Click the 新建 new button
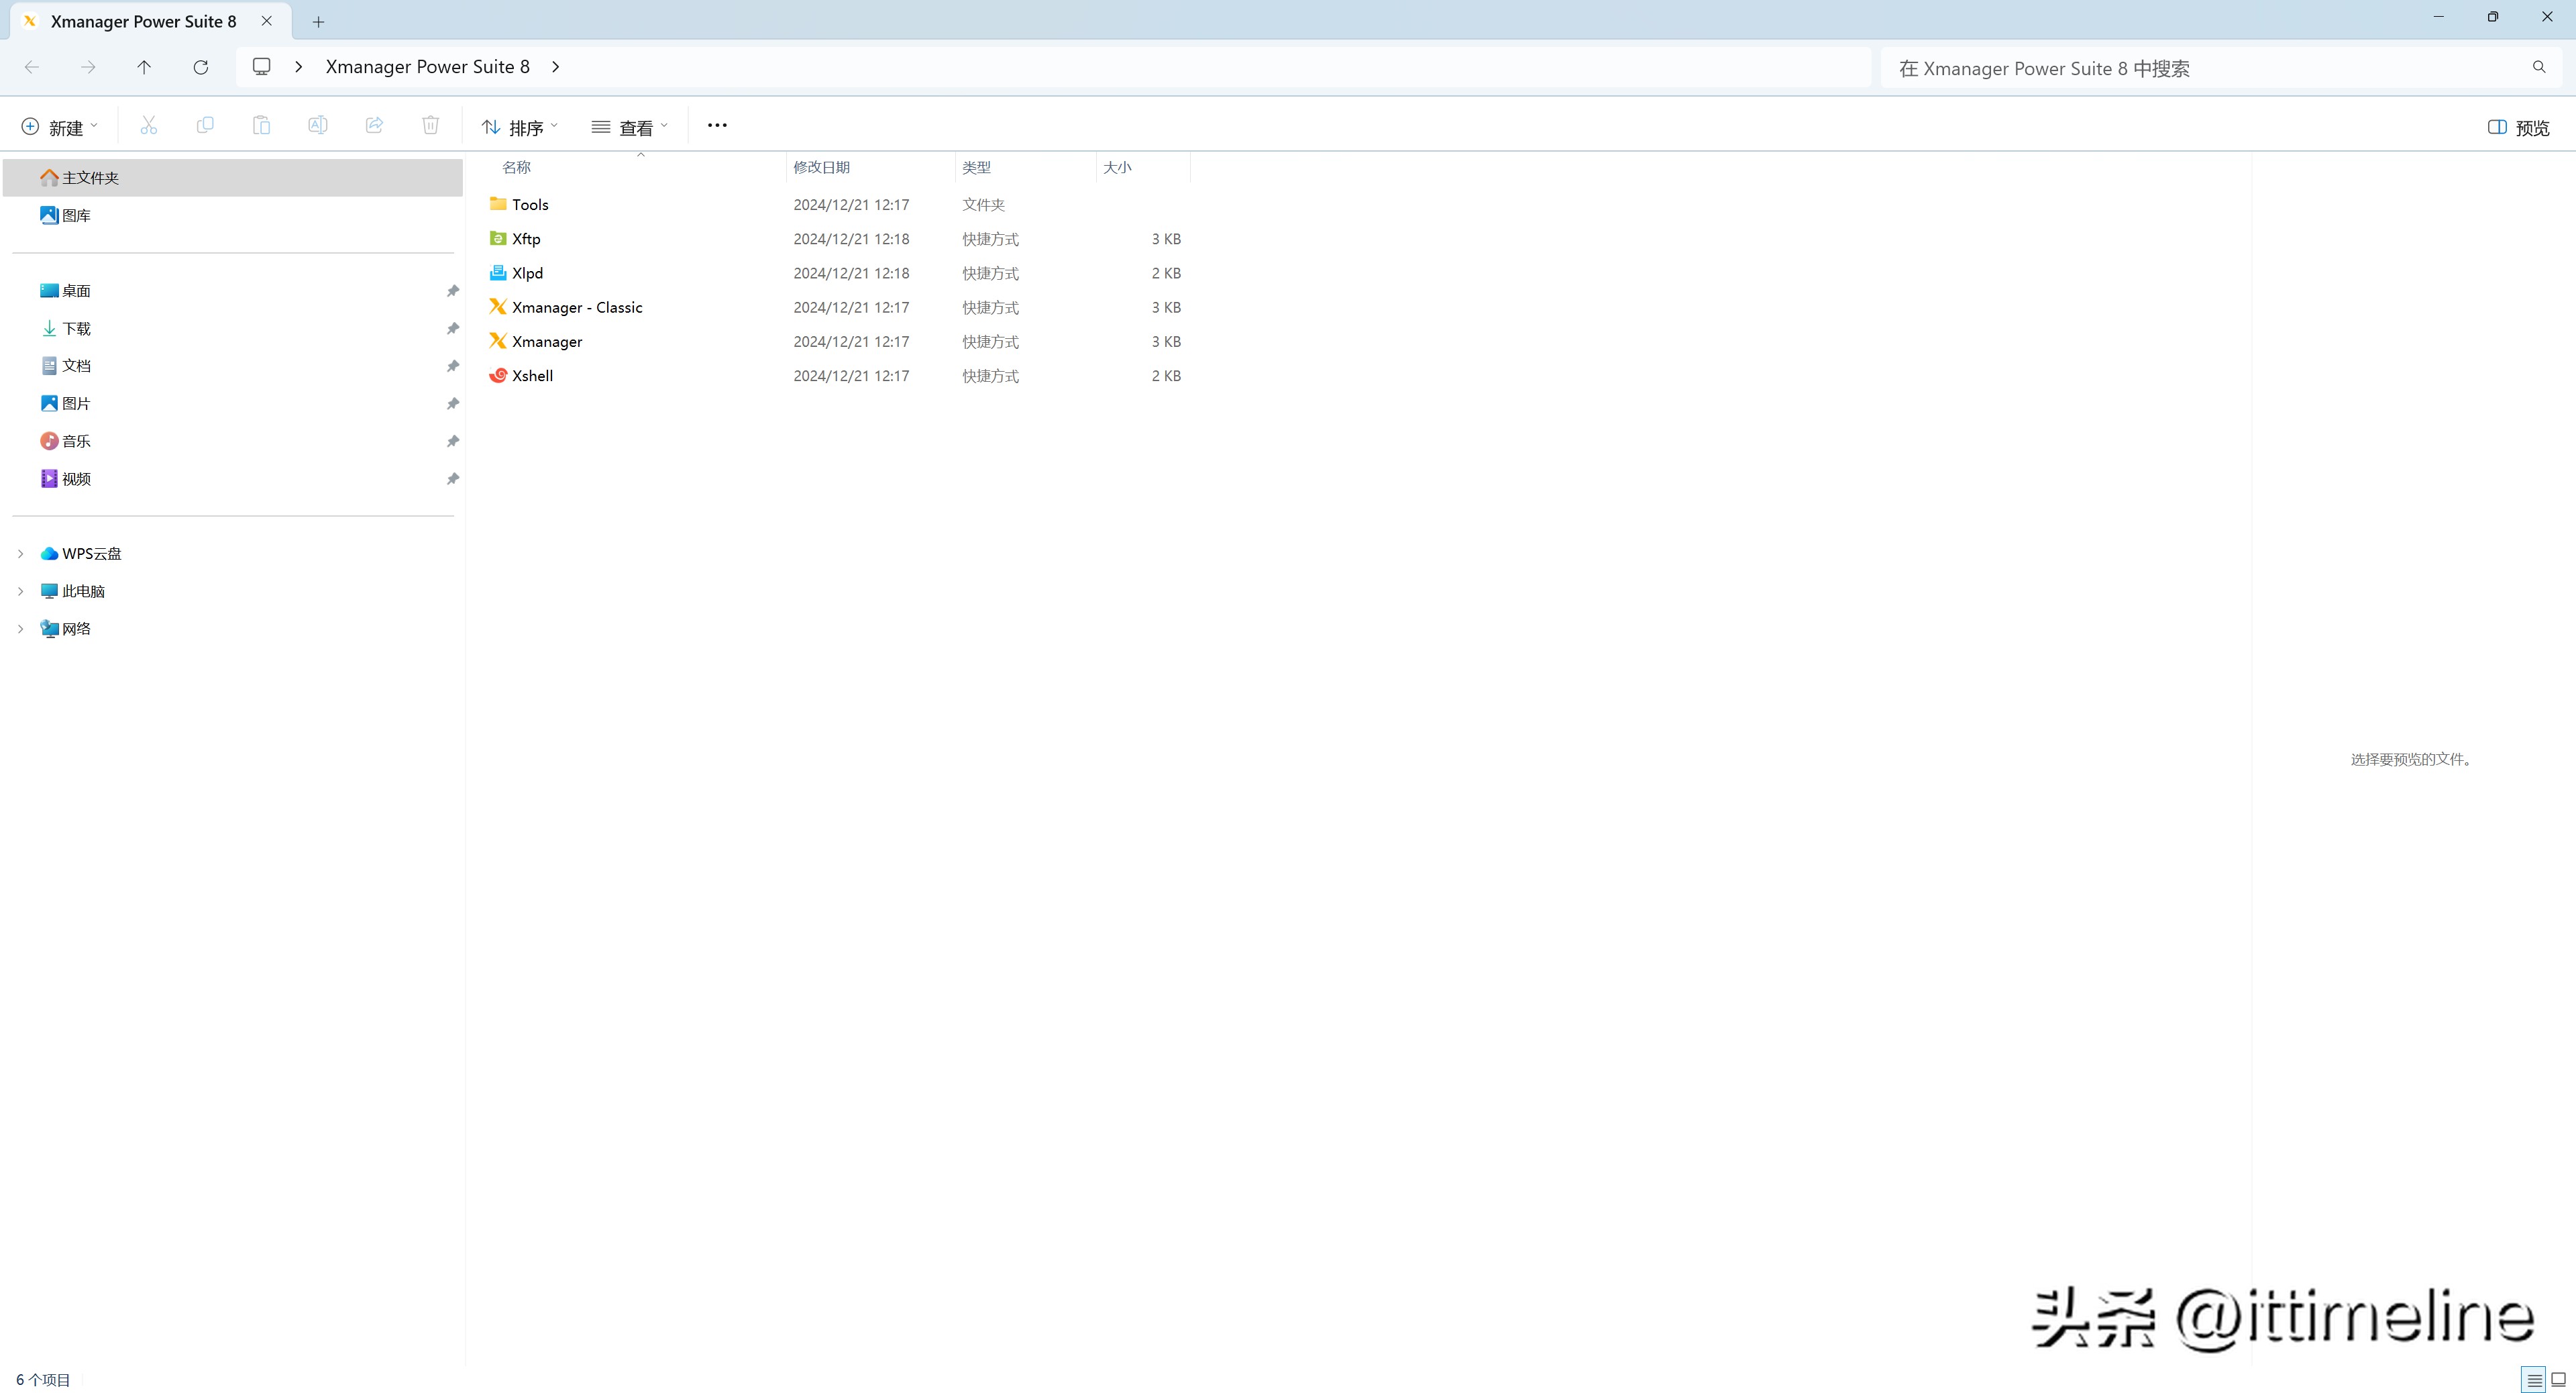Image resolution: width=2576 pixels, height=1393 pixels. tap(59, 127)
